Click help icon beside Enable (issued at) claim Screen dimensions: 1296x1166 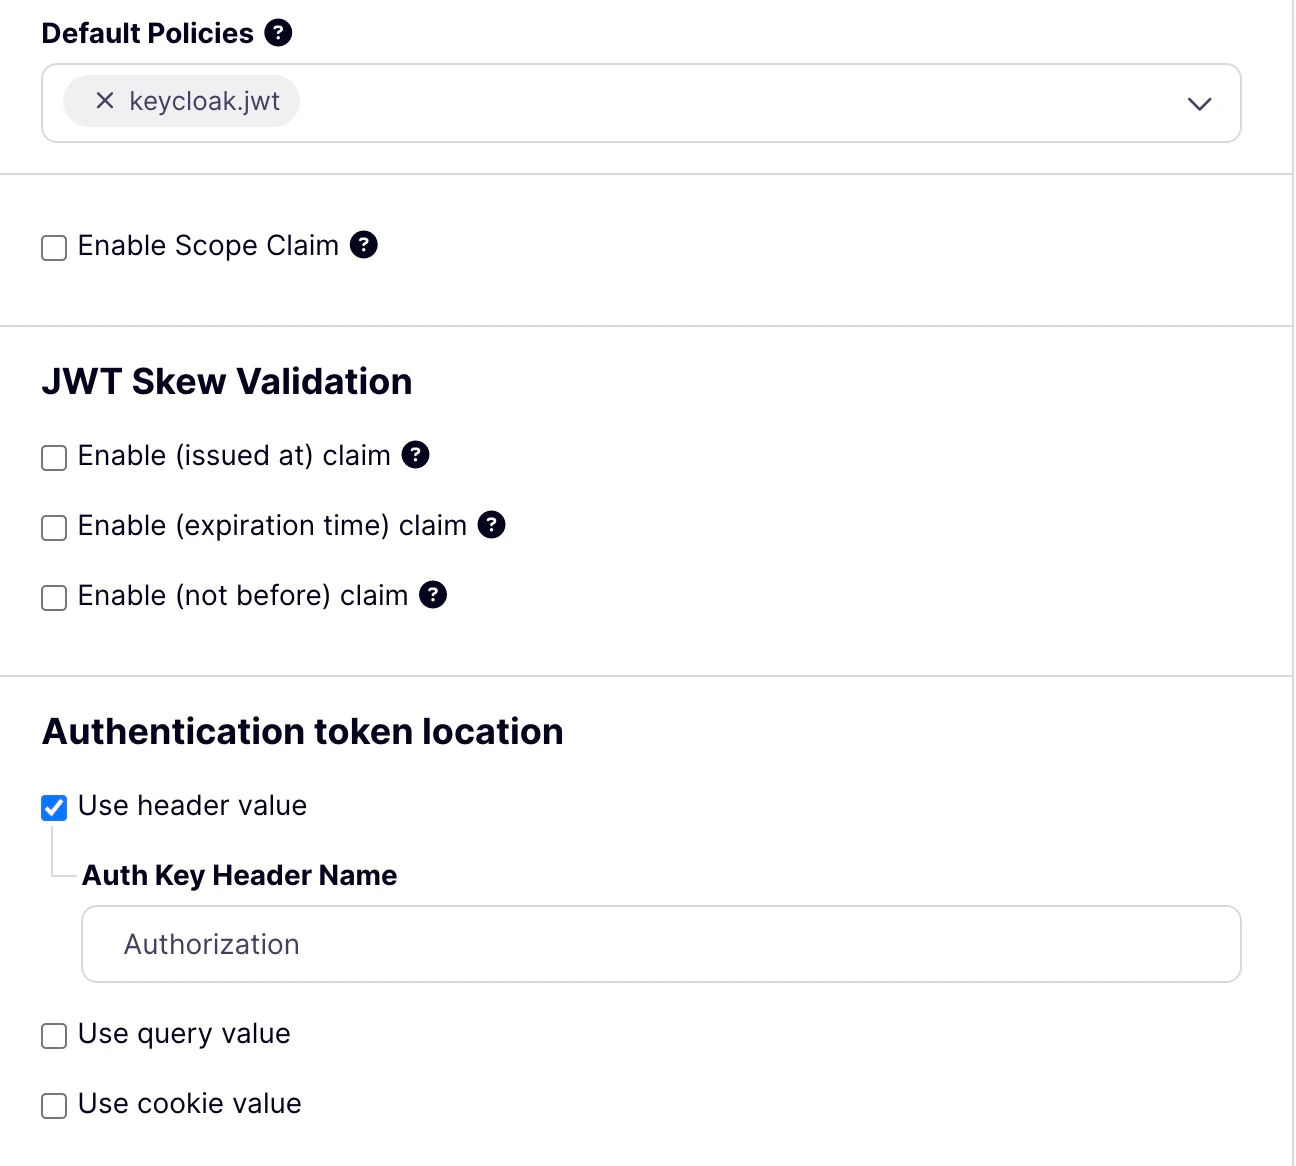pos(417,455)
